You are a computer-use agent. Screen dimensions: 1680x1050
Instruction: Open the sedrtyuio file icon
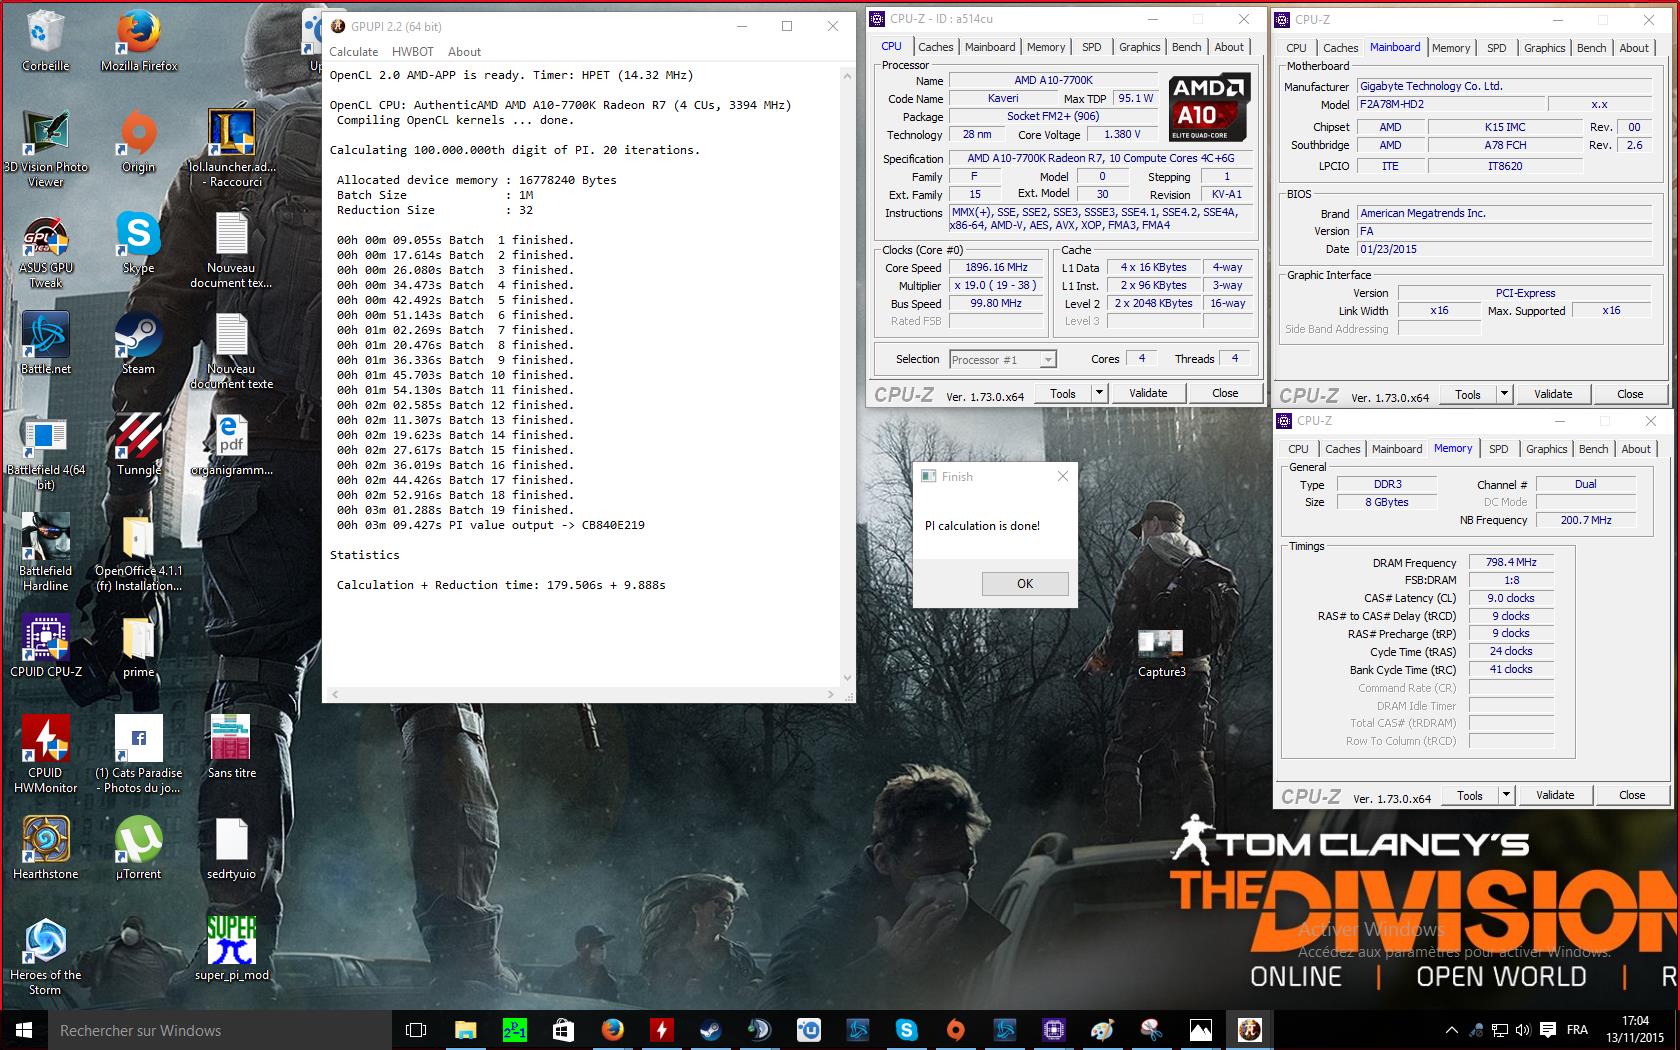(x=231, y=849)
